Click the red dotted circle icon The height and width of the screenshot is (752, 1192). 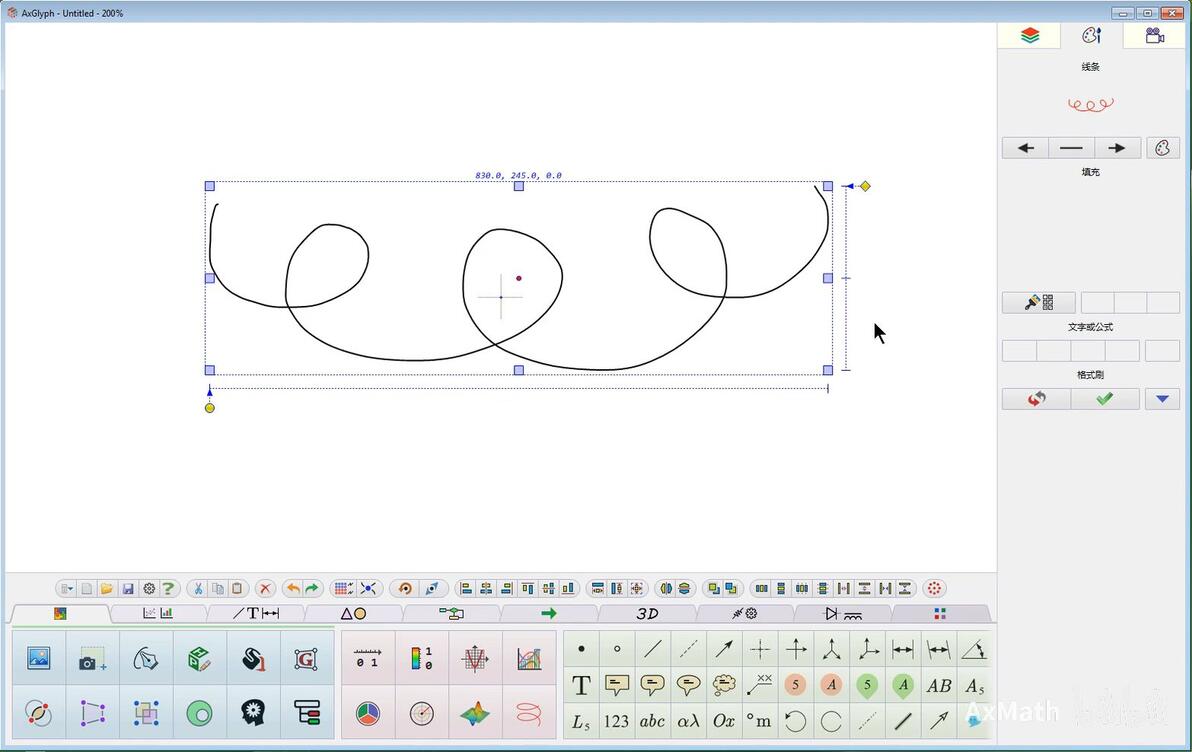click(x=934, y=589)
